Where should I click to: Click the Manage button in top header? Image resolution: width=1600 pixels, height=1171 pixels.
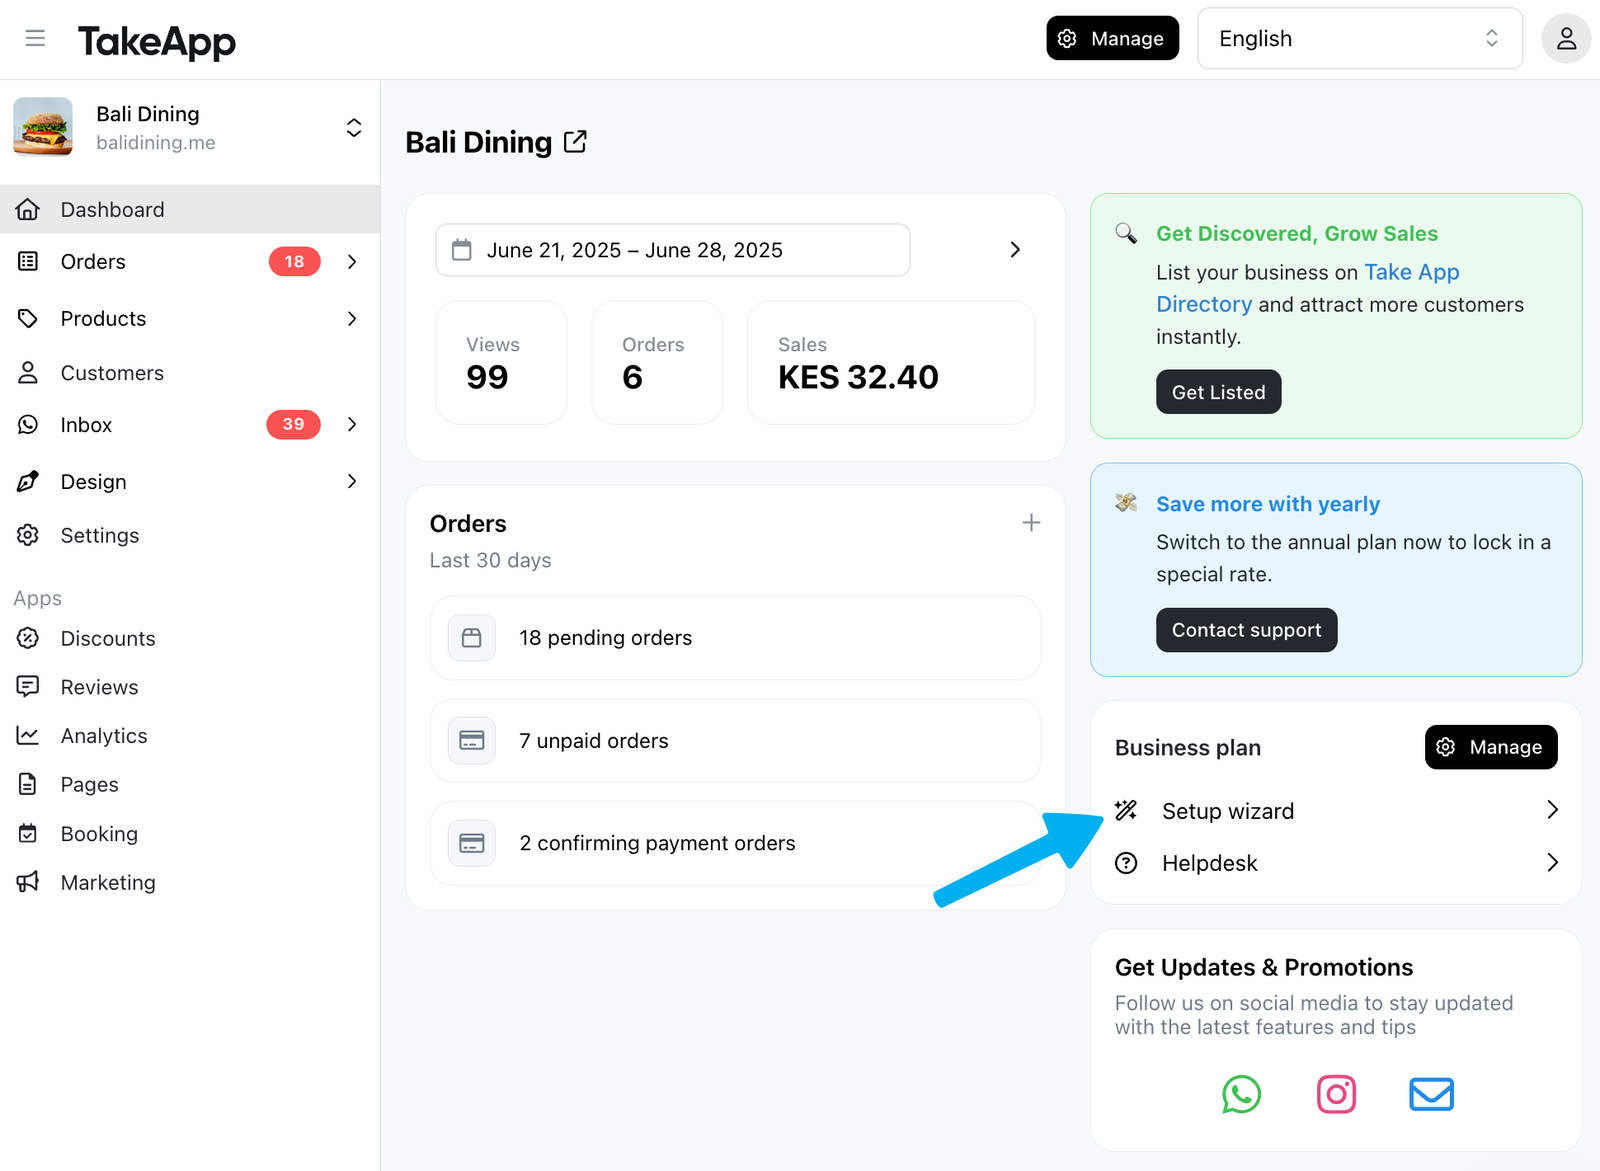[1113, 38]
